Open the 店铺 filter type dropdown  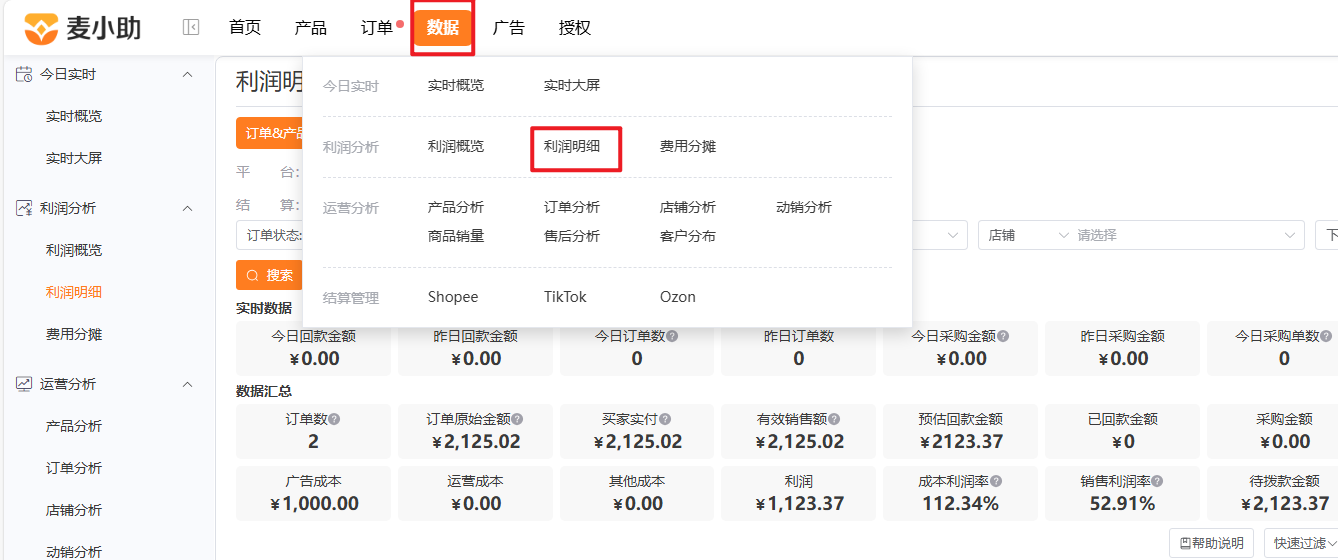coord(1029,235)
